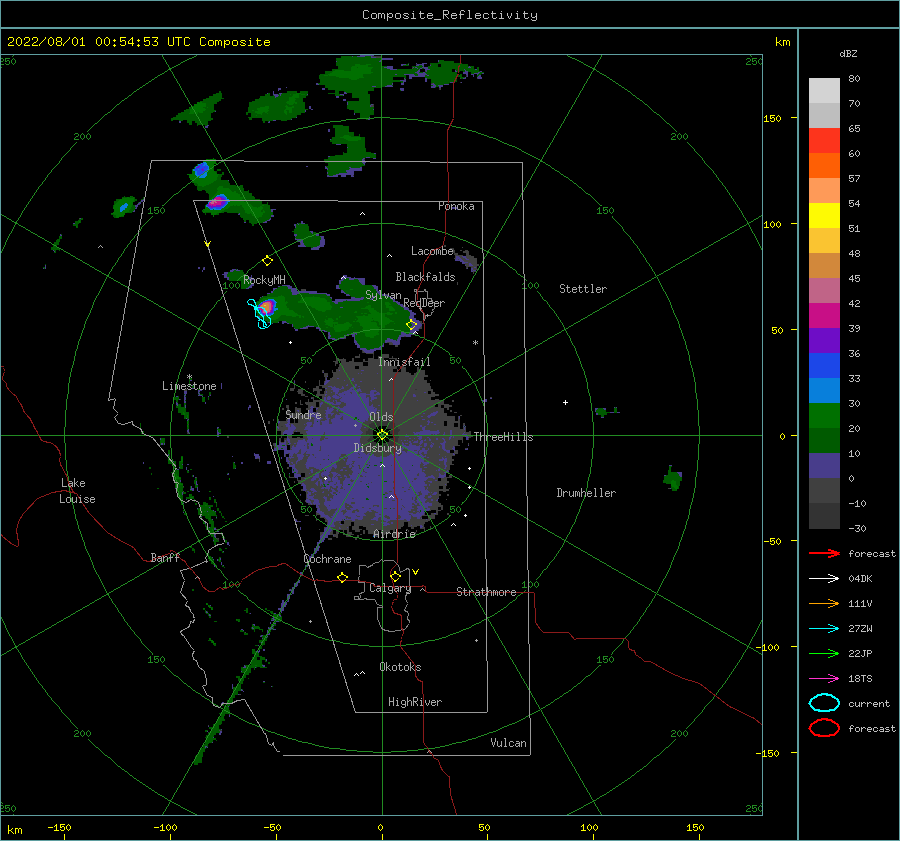The image size is (900, 841).
Task: Click the Cochrane label
Action: pos(327,559)
